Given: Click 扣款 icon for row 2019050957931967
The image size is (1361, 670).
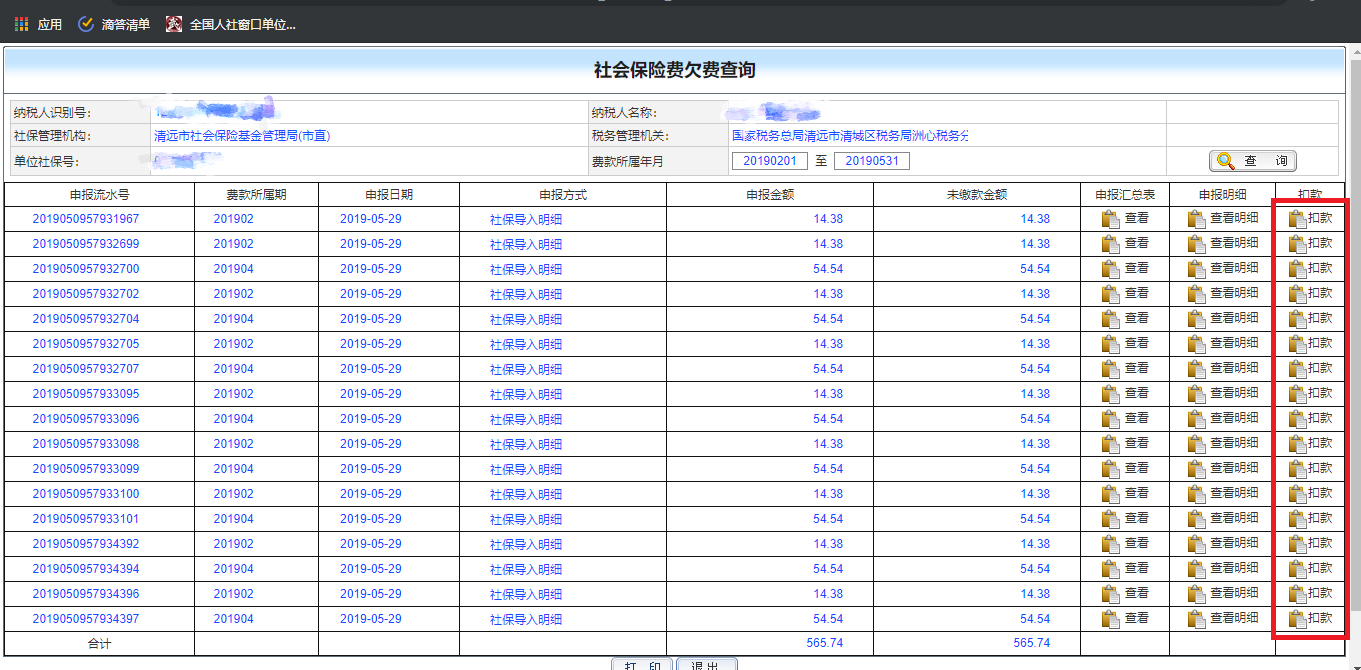Looking at the screenshot, I should [1298, 219].
